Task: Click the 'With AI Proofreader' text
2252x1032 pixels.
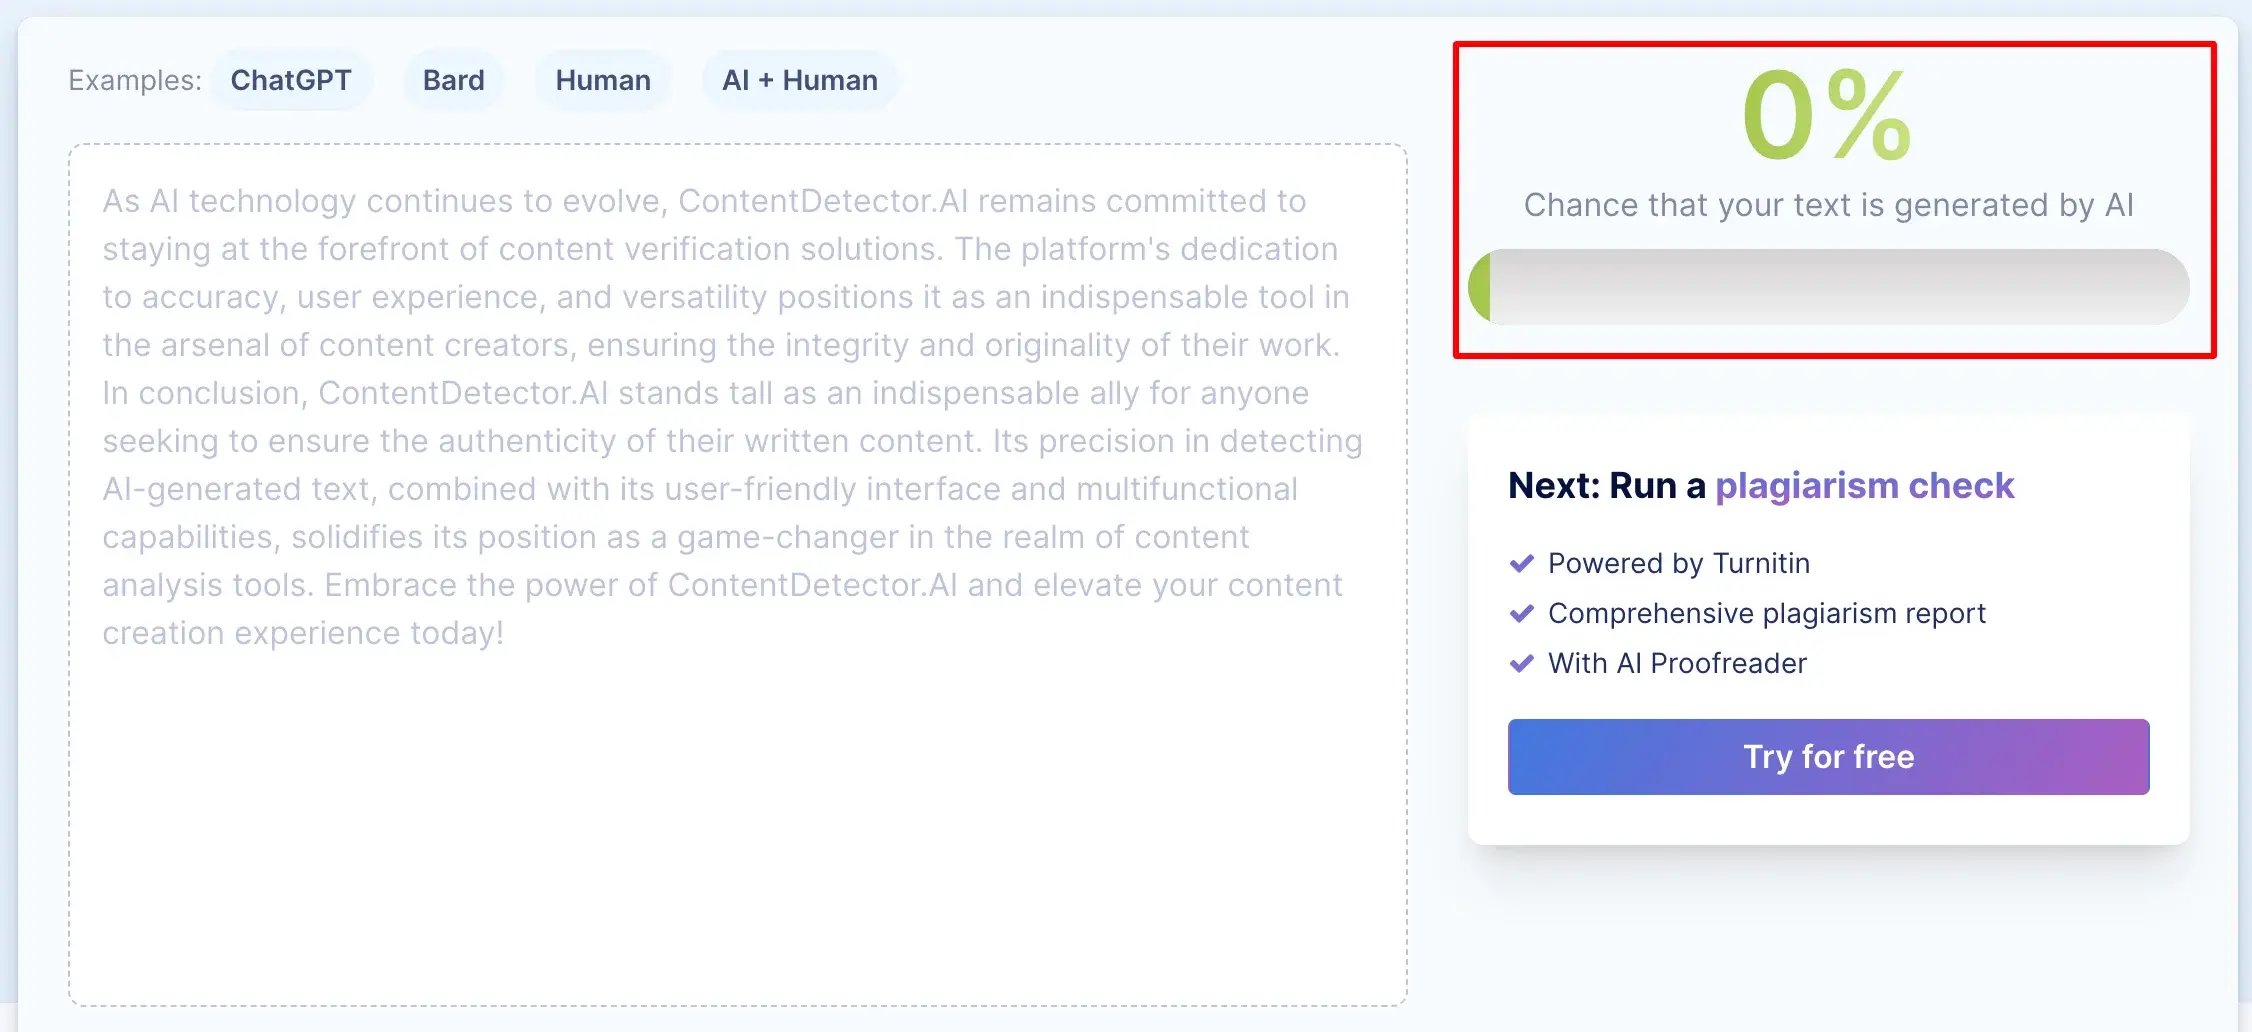Action: (x=1677, y=664)
